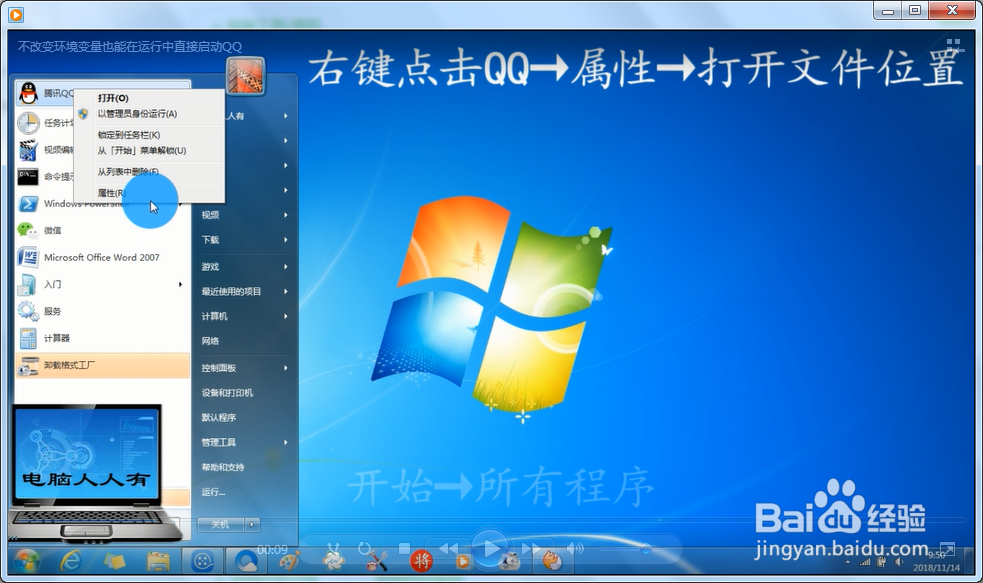Image resolution: width=983 pixels, height=583 pixels.
Task: Open Internet Explorer on the taskbar
Action: pyautogui.click(x=70, y=560)
